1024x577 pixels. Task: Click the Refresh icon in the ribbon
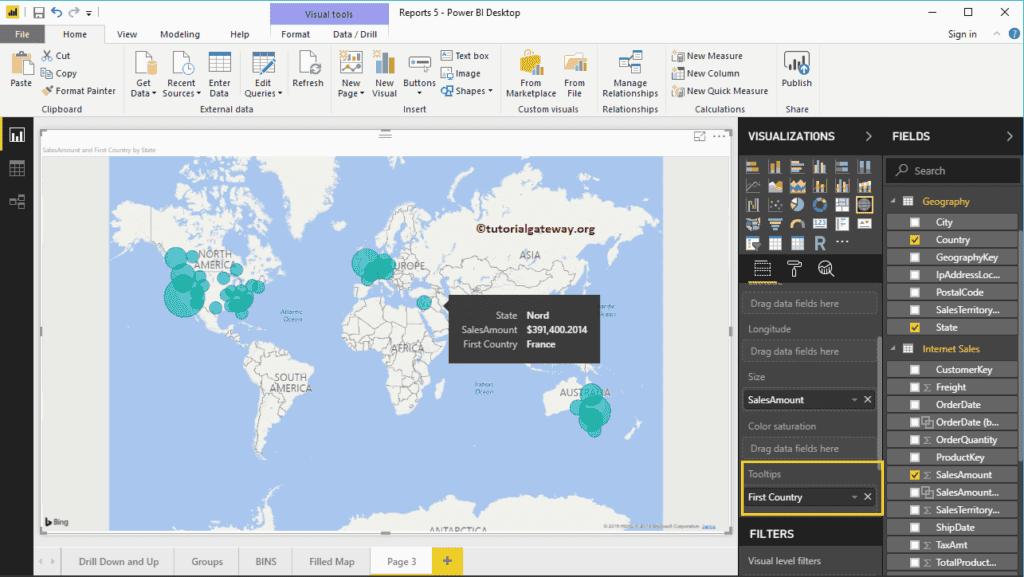(308, 70)
